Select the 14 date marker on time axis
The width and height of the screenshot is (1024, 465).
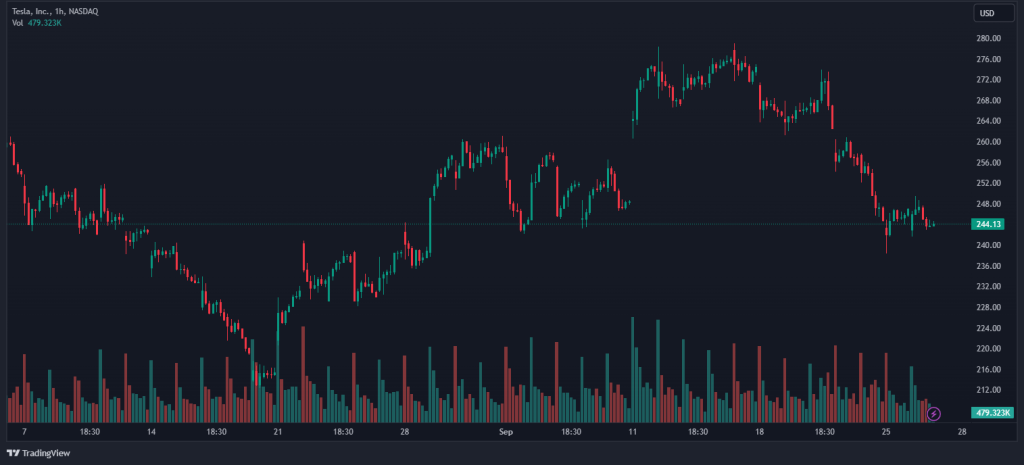[151, 432]
